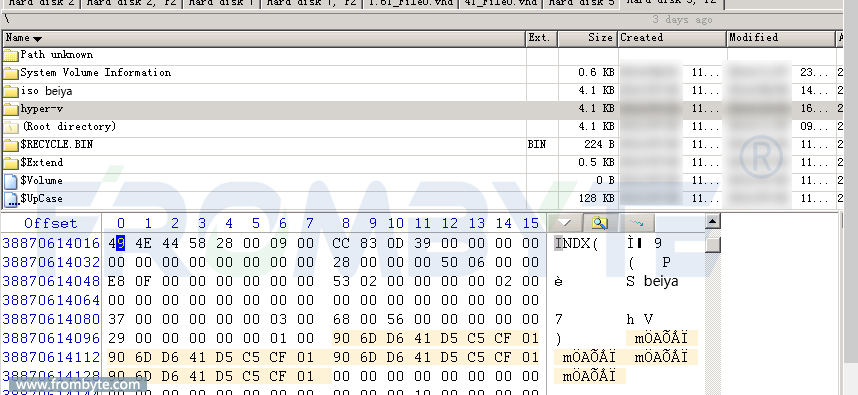Click hex byte 53 at offset 38870614048
The image size is (858, 395).
(341, 281)
